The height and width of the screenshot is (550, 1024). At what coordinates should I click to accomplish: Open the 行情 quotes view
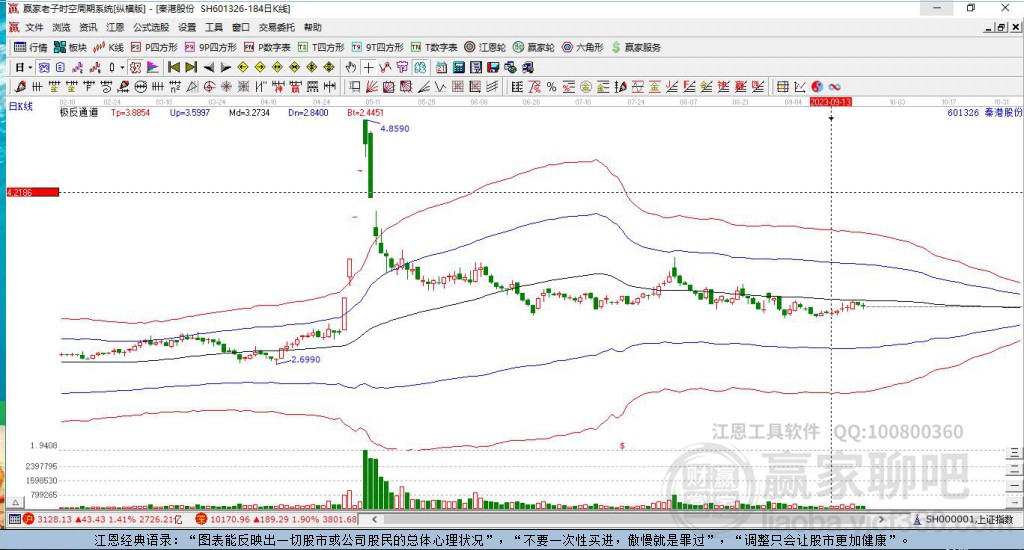pos(31,47)
